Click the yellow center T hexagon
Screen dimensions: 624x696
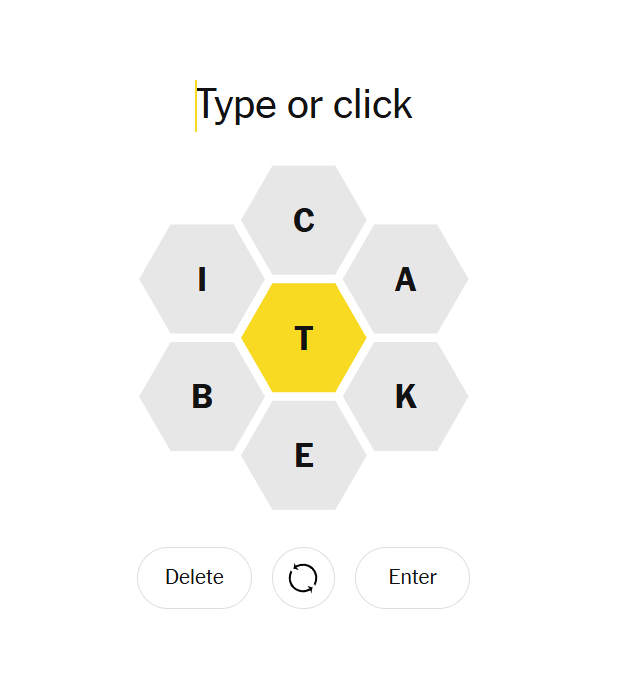[x=304, y=338]
